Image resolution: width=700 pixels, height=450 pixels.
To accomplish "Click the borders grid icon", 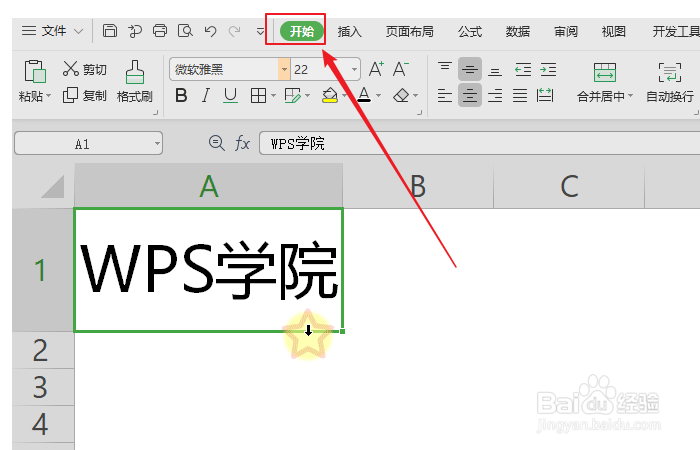I will 258,96.
